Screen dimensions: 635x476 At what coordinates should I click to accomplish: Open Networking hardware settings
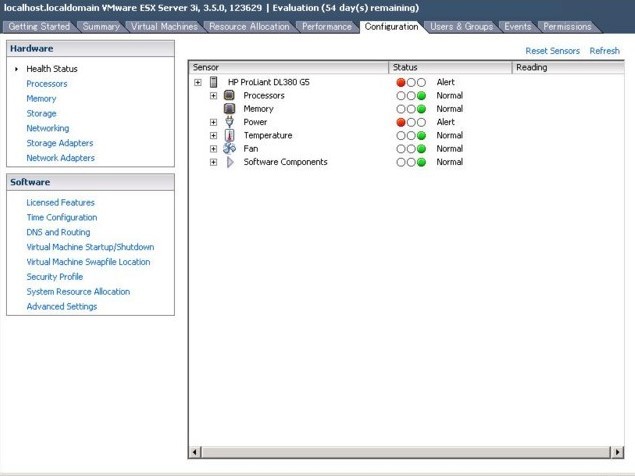(x=48, y=128)
